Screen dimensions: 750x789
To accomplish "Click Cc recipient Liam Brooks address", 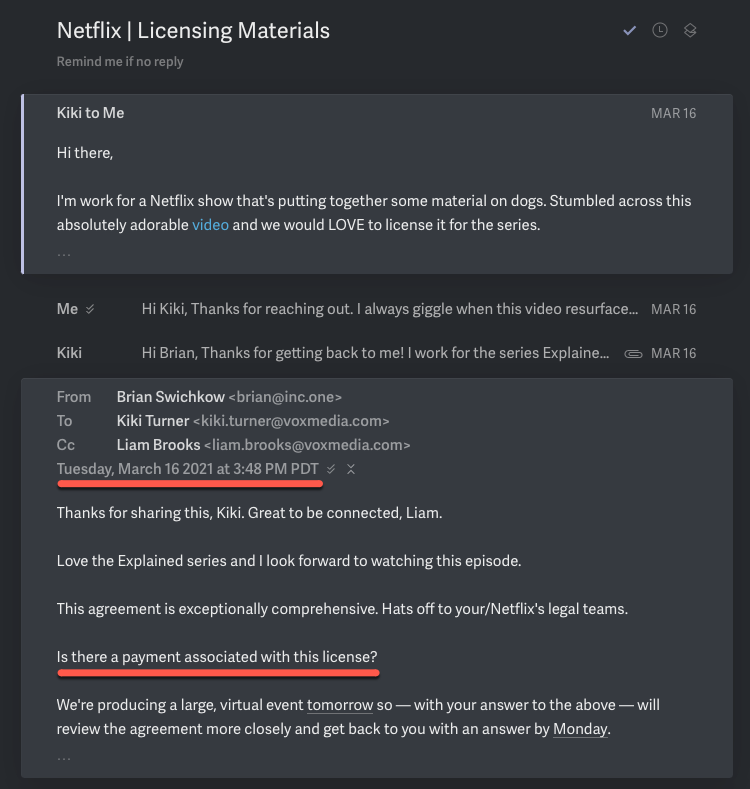I will click(x=307, y=445).
